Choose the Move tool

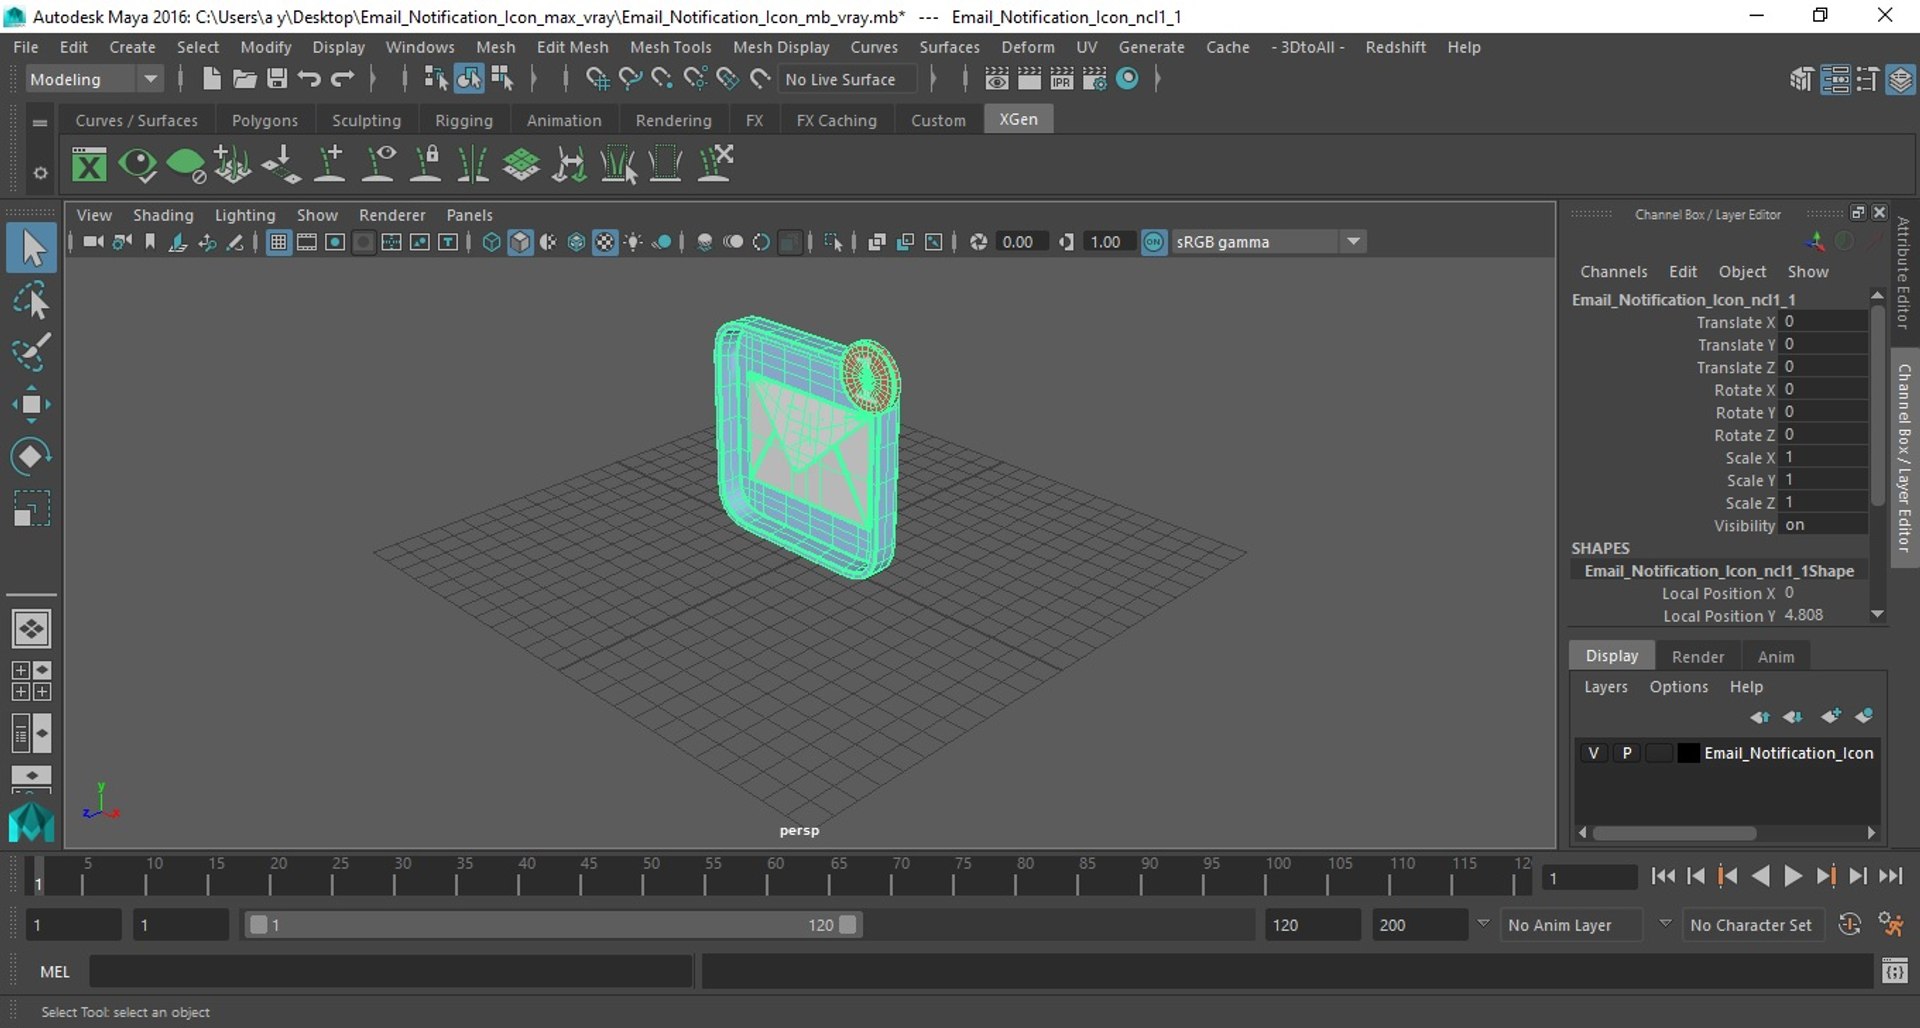[31, 404]
